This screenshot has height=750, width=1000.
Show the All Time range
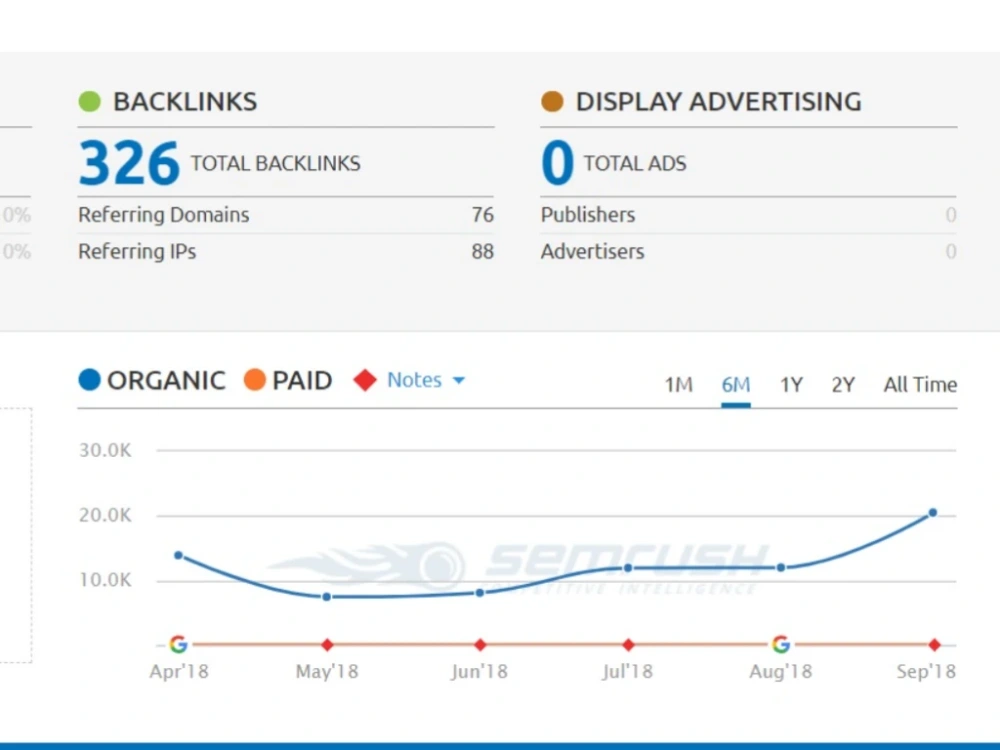[x=920, y=385]
